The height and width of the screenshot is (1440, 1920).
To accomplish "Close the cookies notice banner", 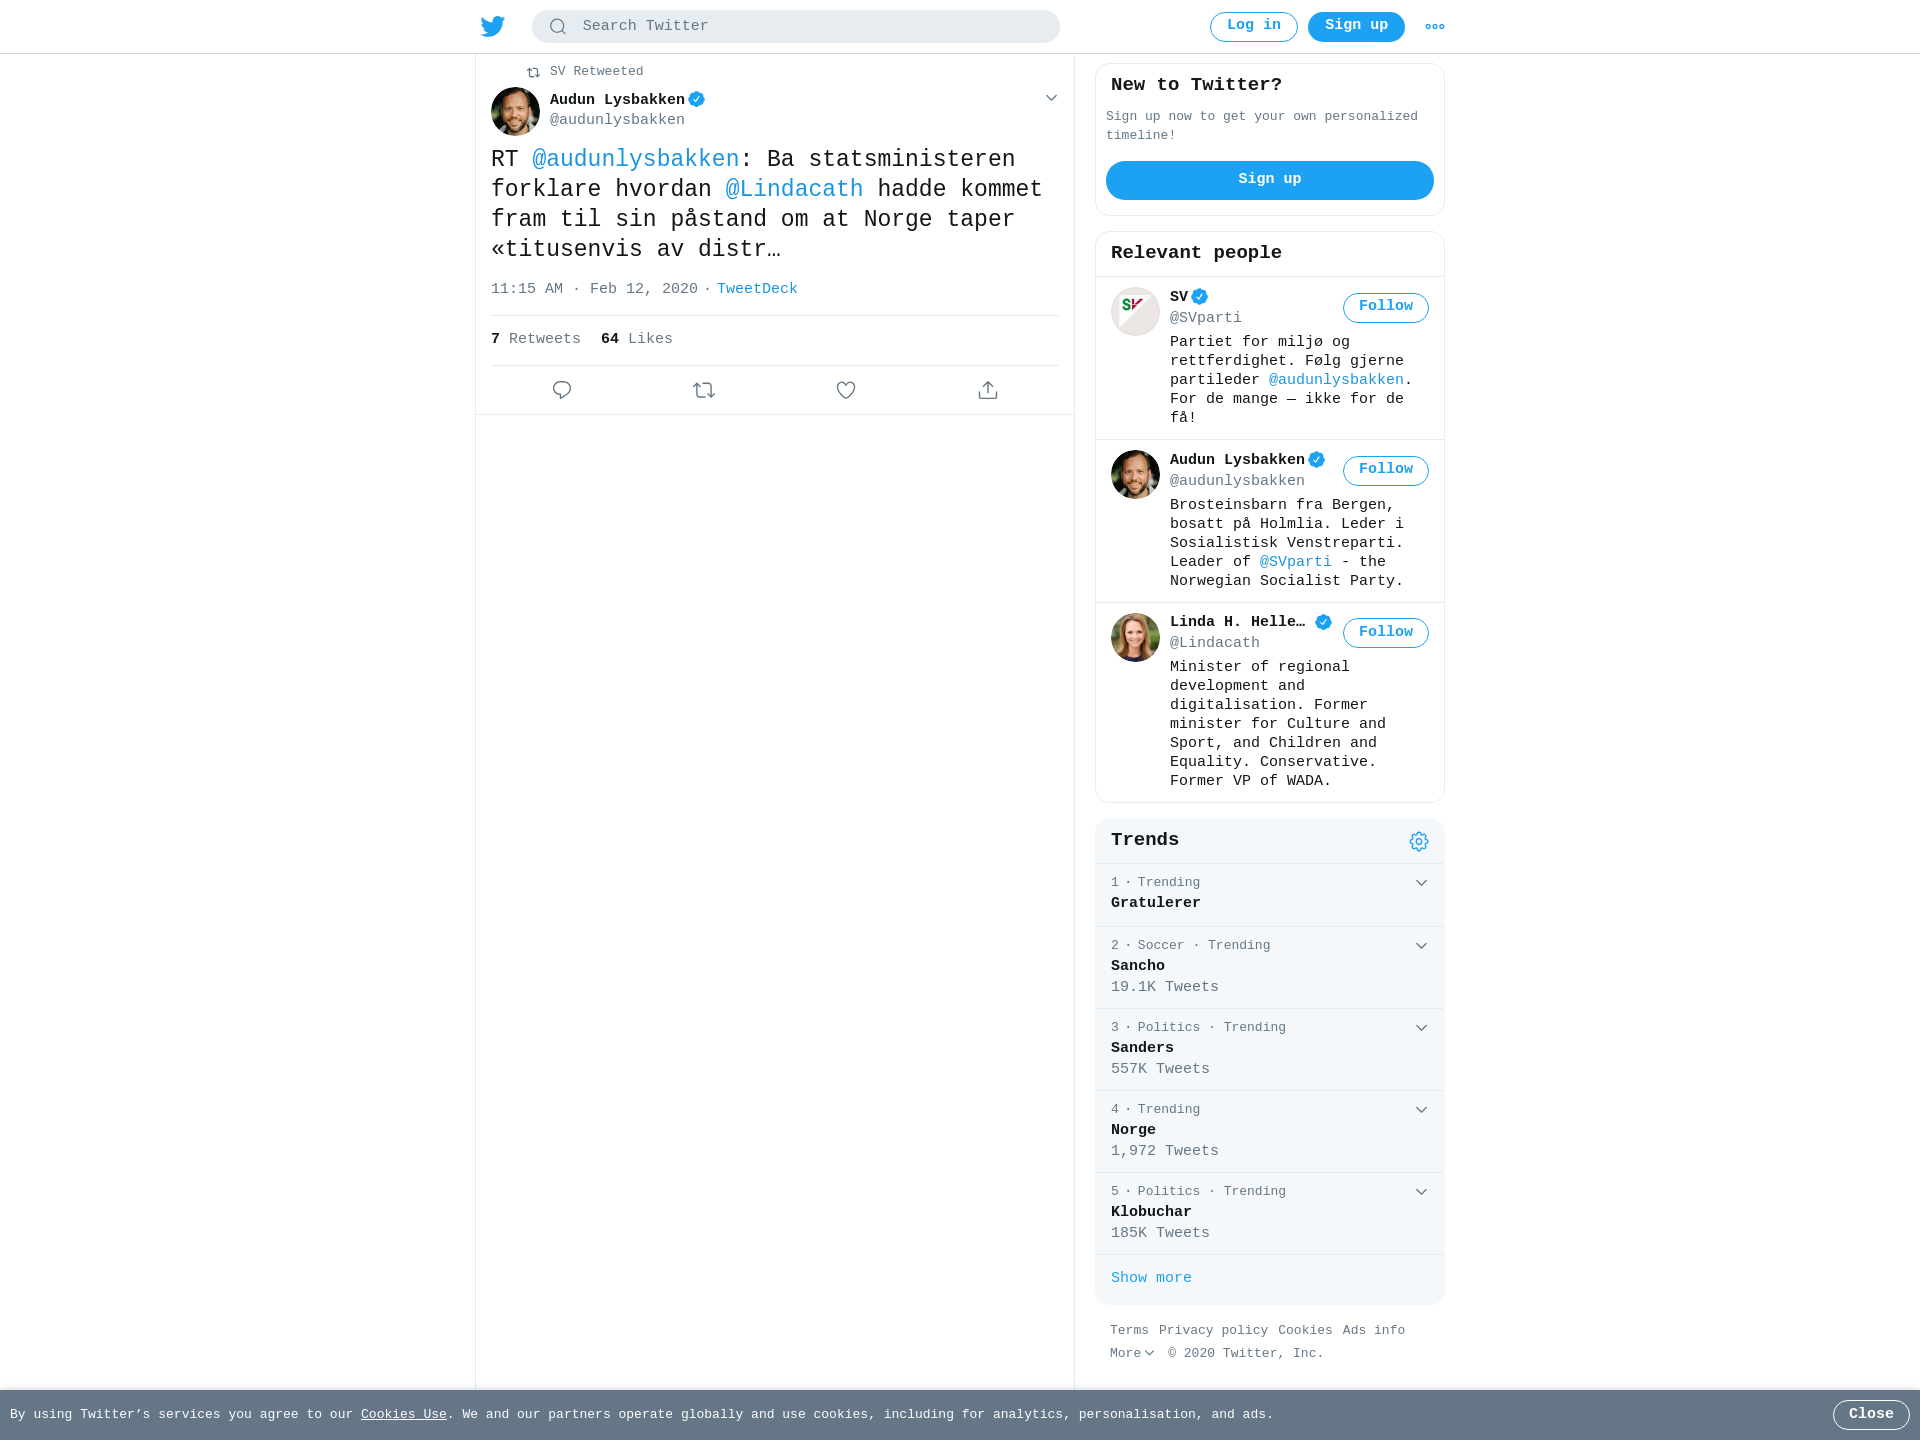I will 1871,1415.
